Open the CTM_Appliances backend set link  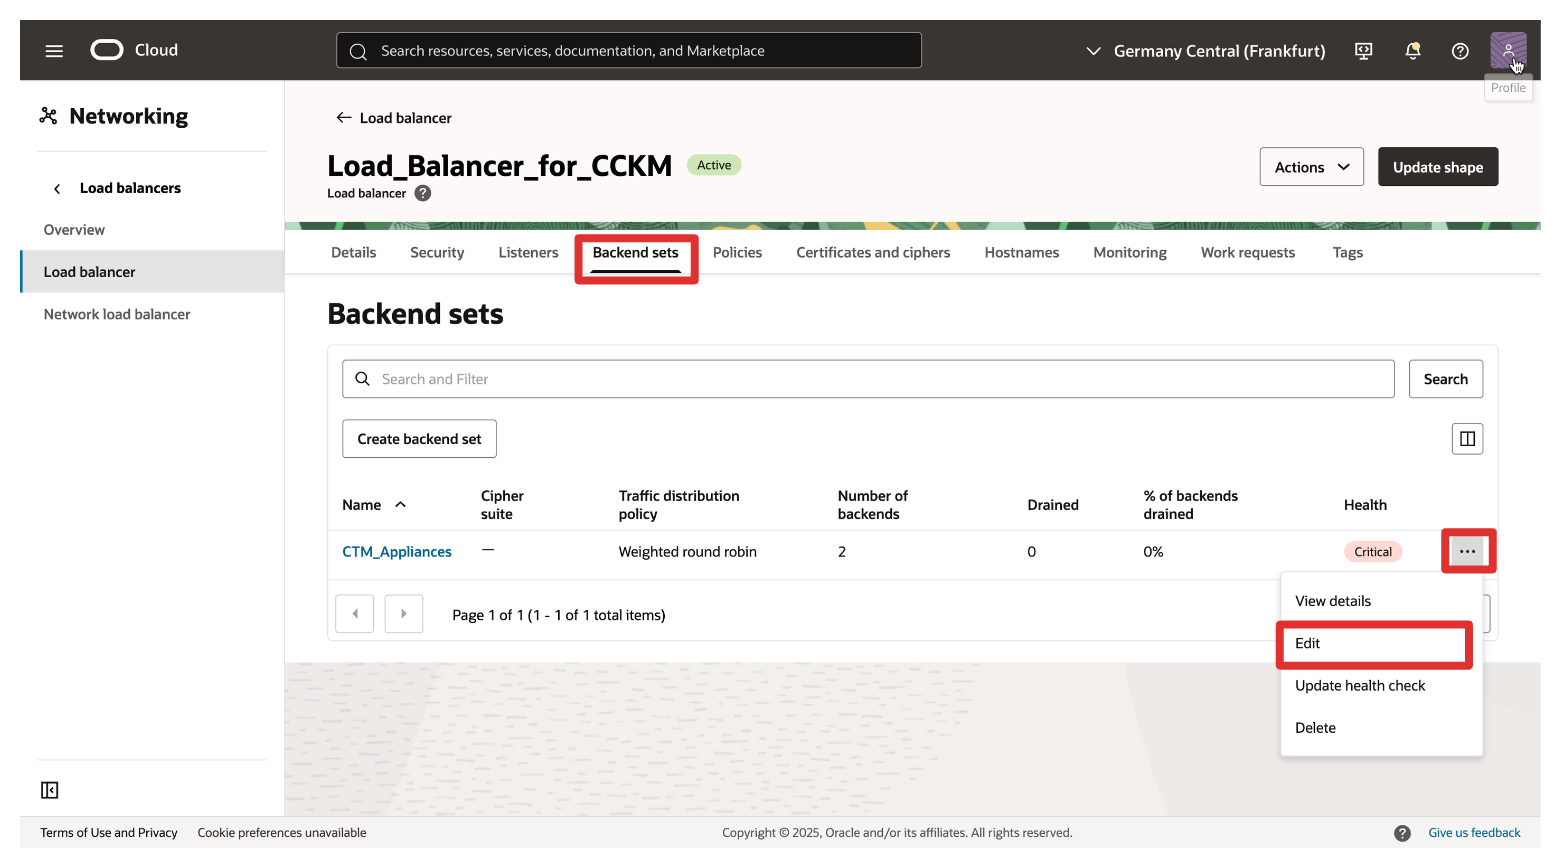click(397, 552)
